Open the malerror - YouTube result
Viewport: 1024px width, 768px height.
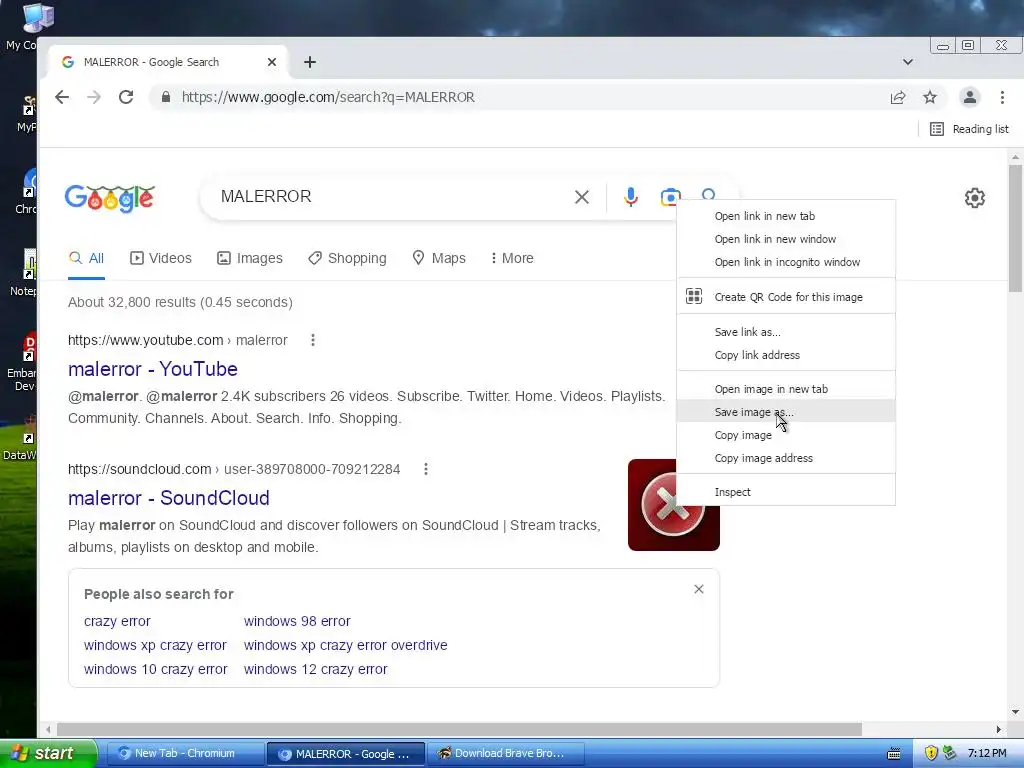153,369
